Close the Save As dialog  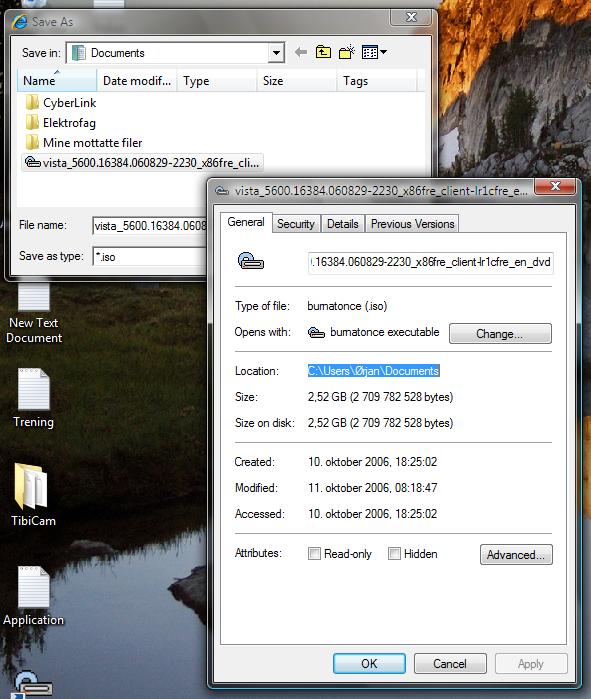(411, 17)
